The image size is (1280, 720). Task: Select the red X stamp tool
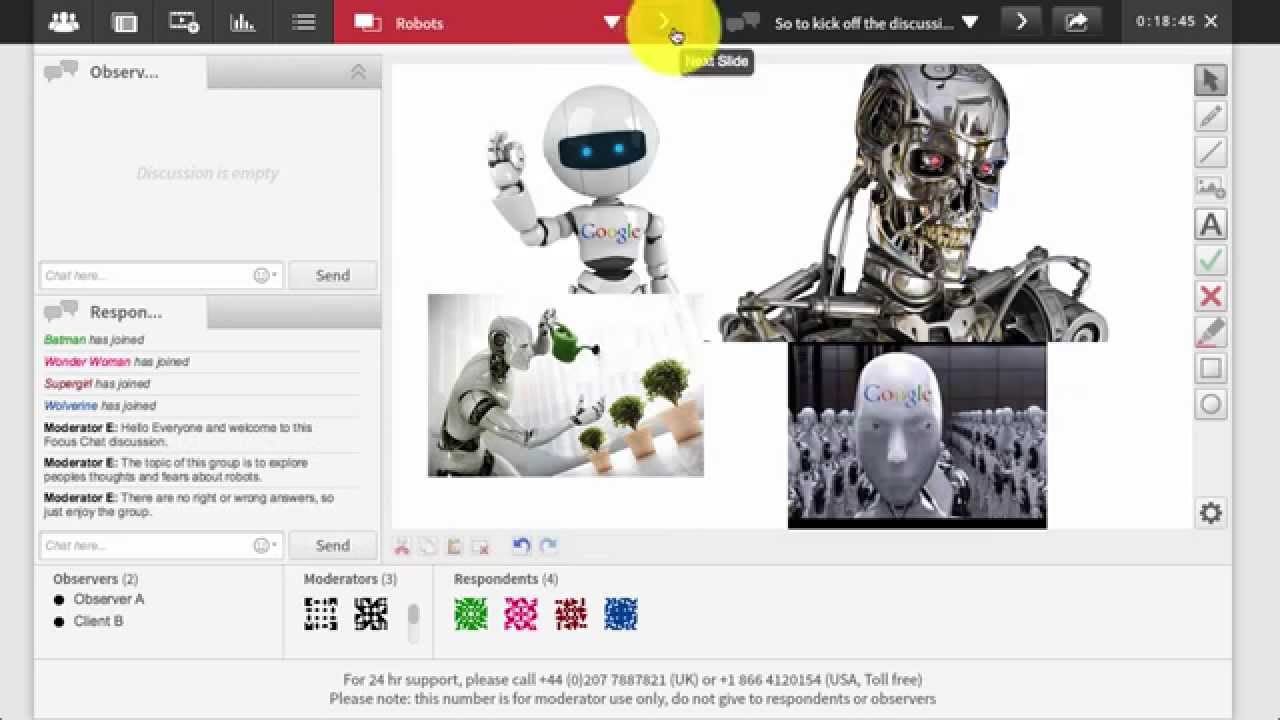coord(1211,296)
